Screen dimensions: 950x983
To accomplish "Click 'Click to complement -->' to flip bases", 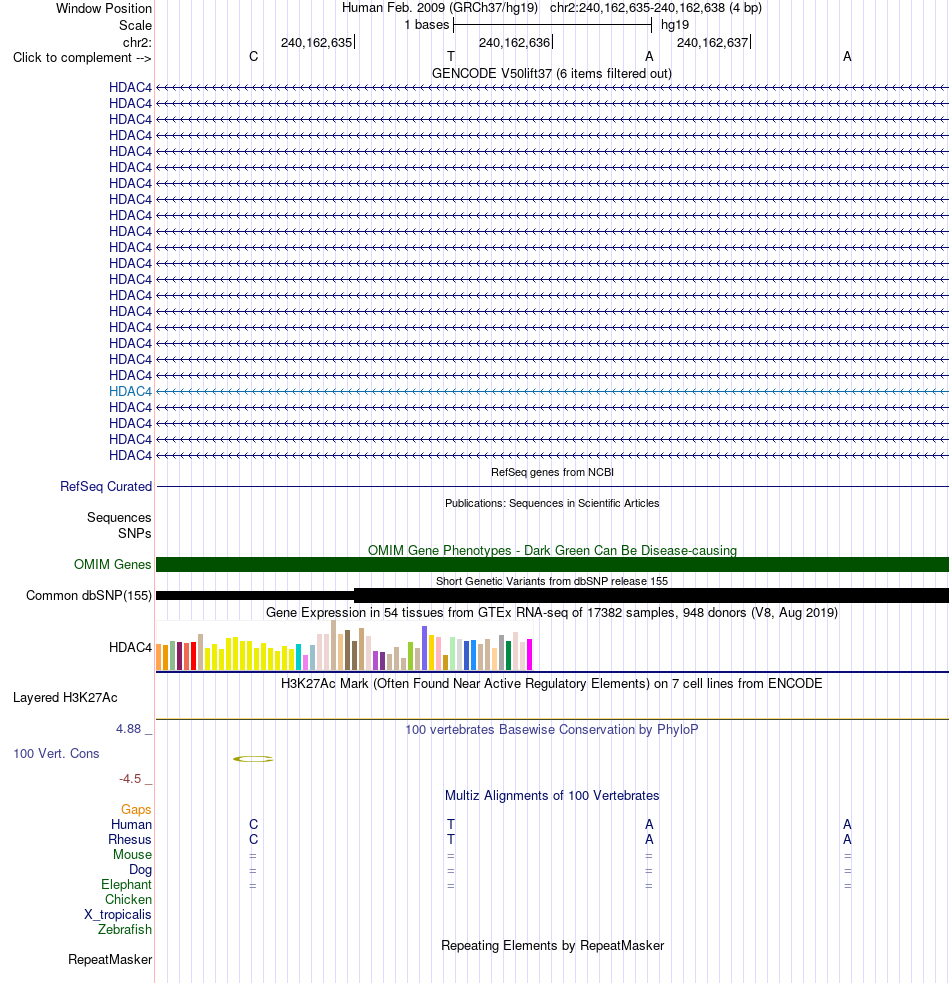I will pos(82,58).
